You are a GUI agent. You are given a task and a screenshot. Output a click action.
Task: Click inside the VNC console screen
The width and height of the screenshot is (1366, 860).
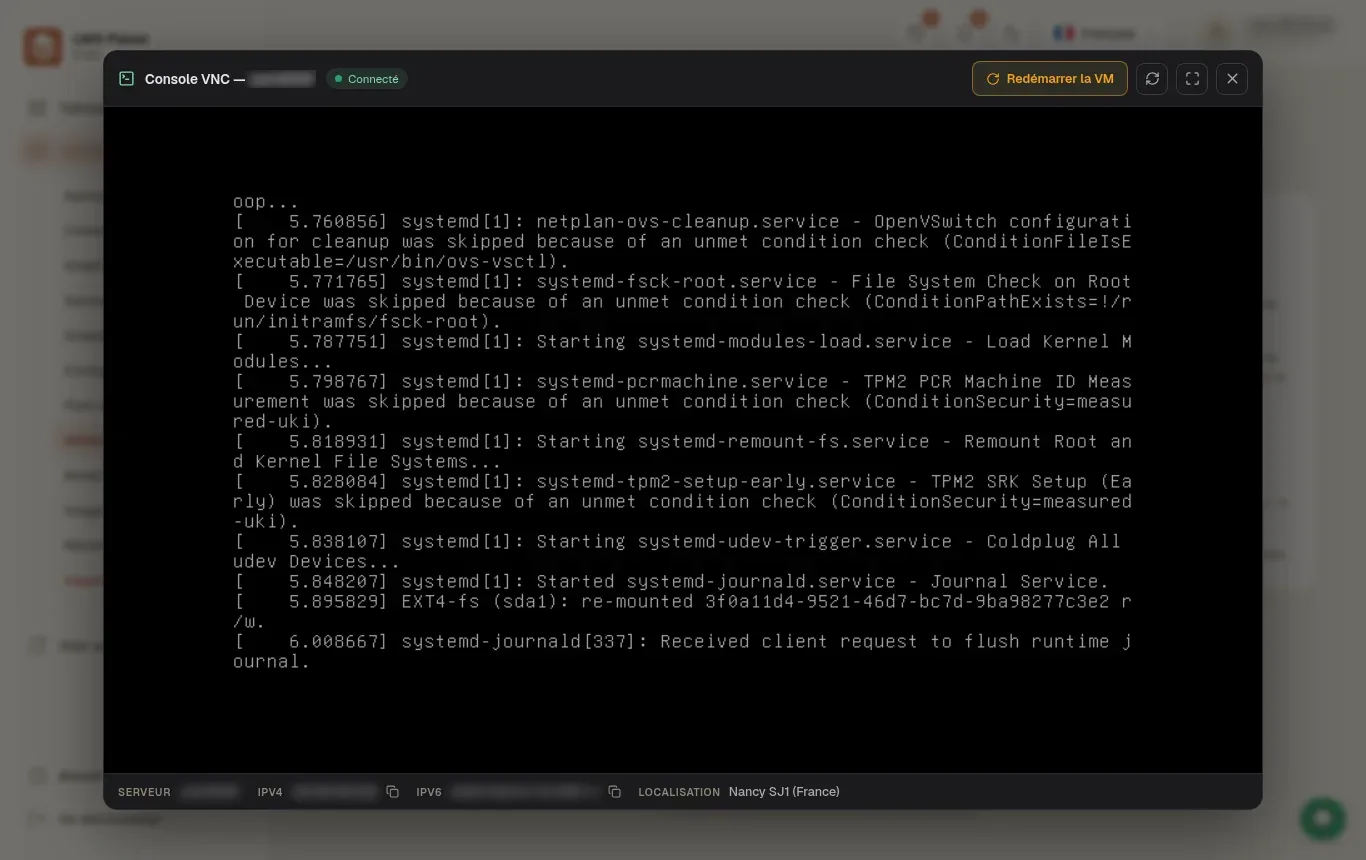683,440
